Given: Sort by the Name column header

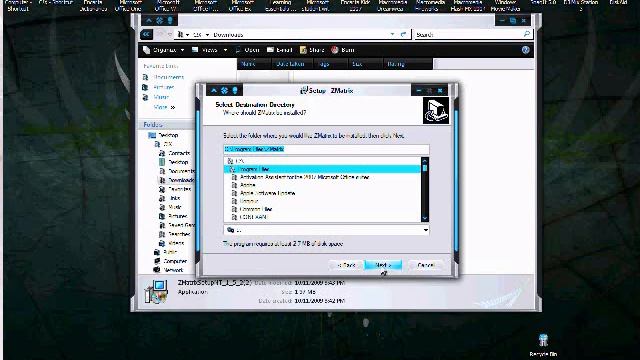Looking at the screenshot, I should click(253, 64).
